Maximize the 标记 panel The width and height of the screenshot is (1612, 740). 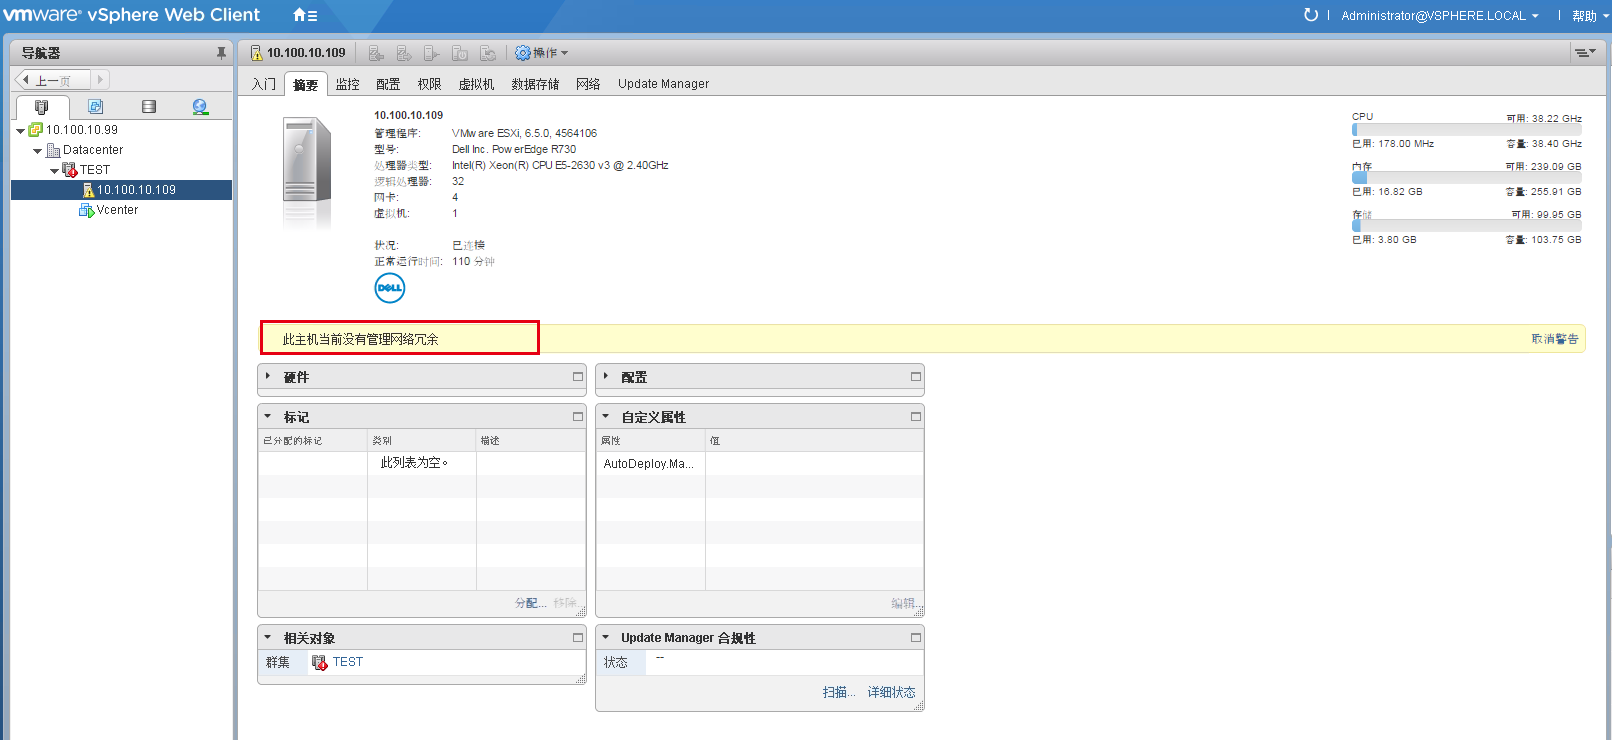(578, 417)
